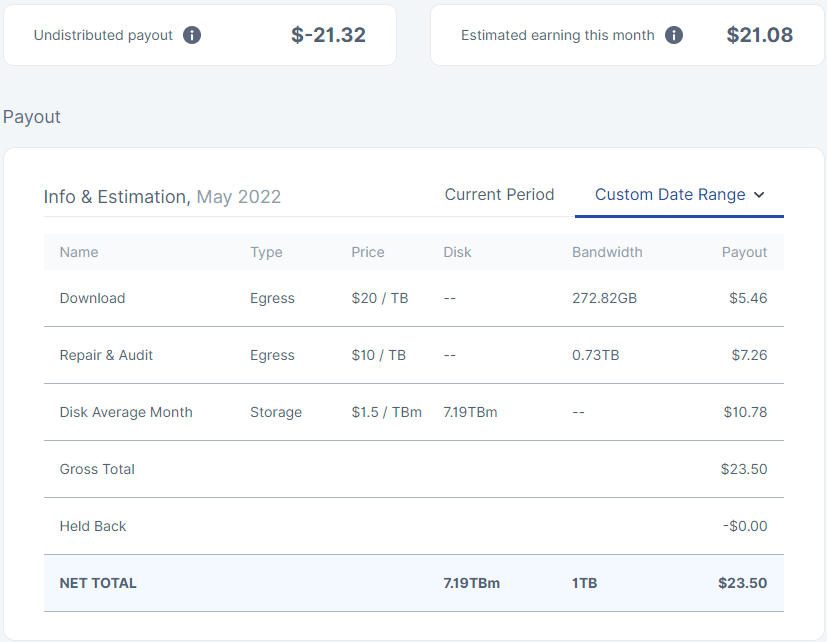Select the Held Back row label

pos(93,526)
